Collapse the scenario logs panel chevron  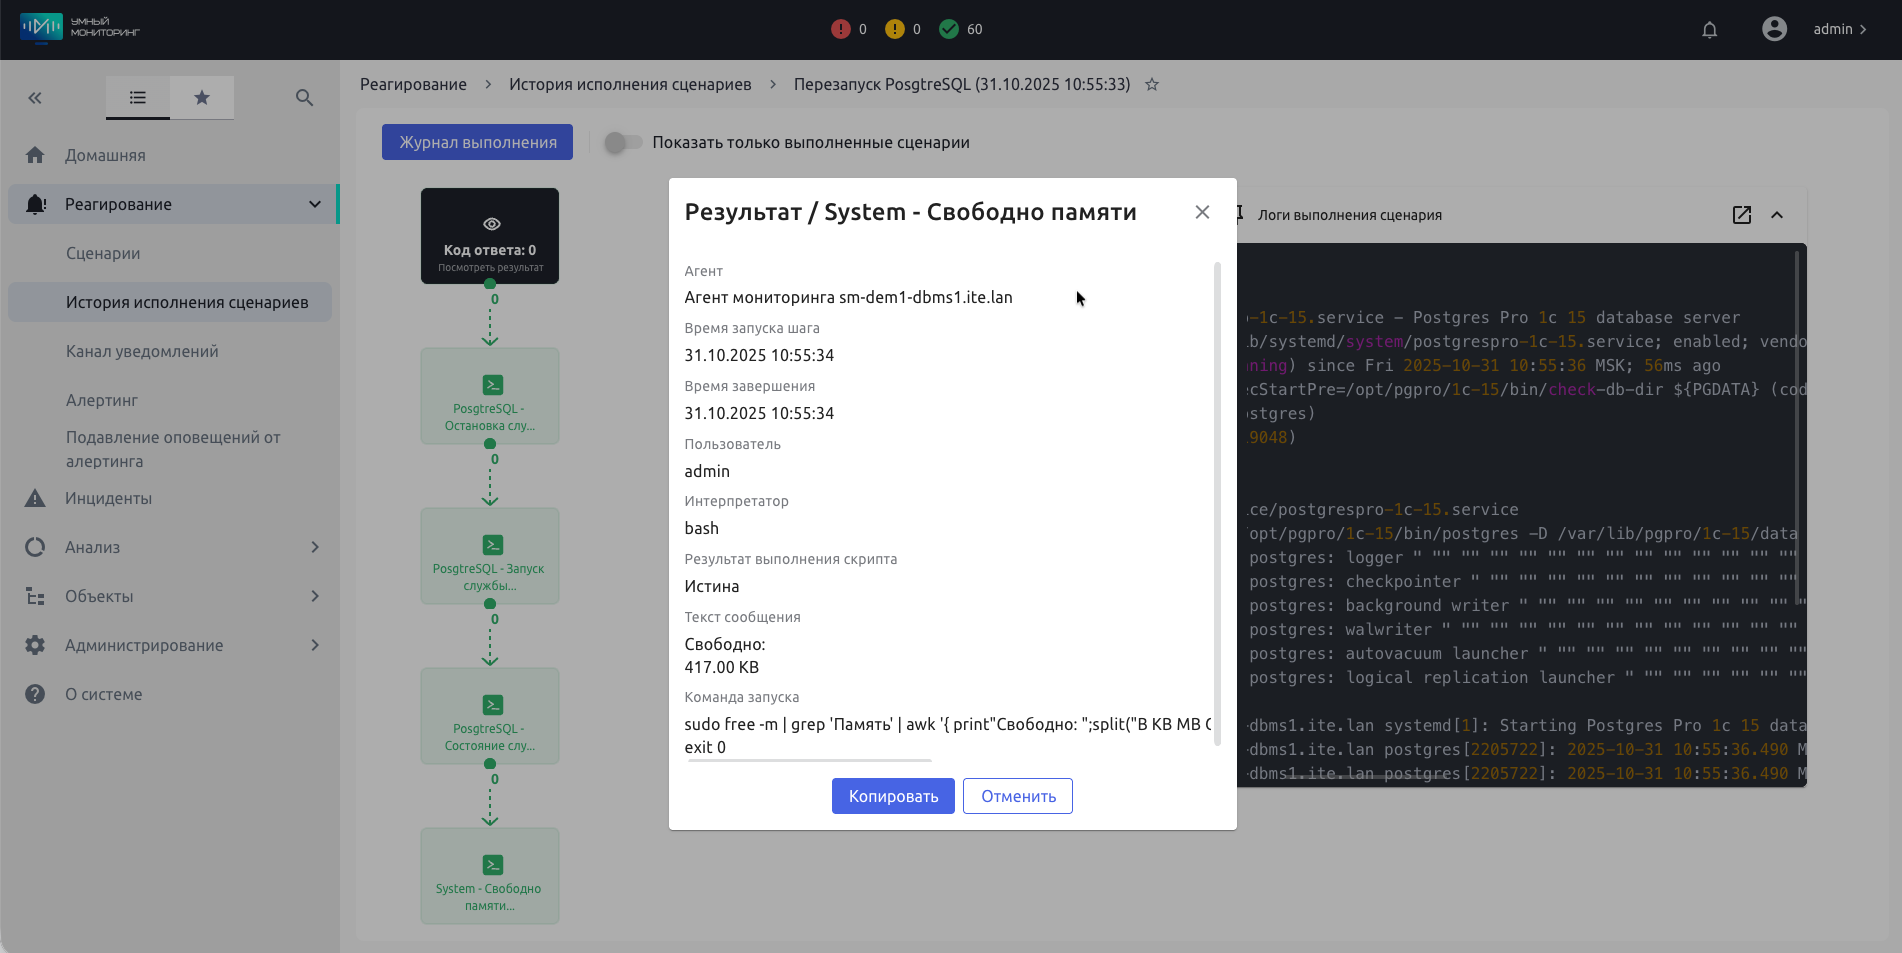[x=1777, y=215]
